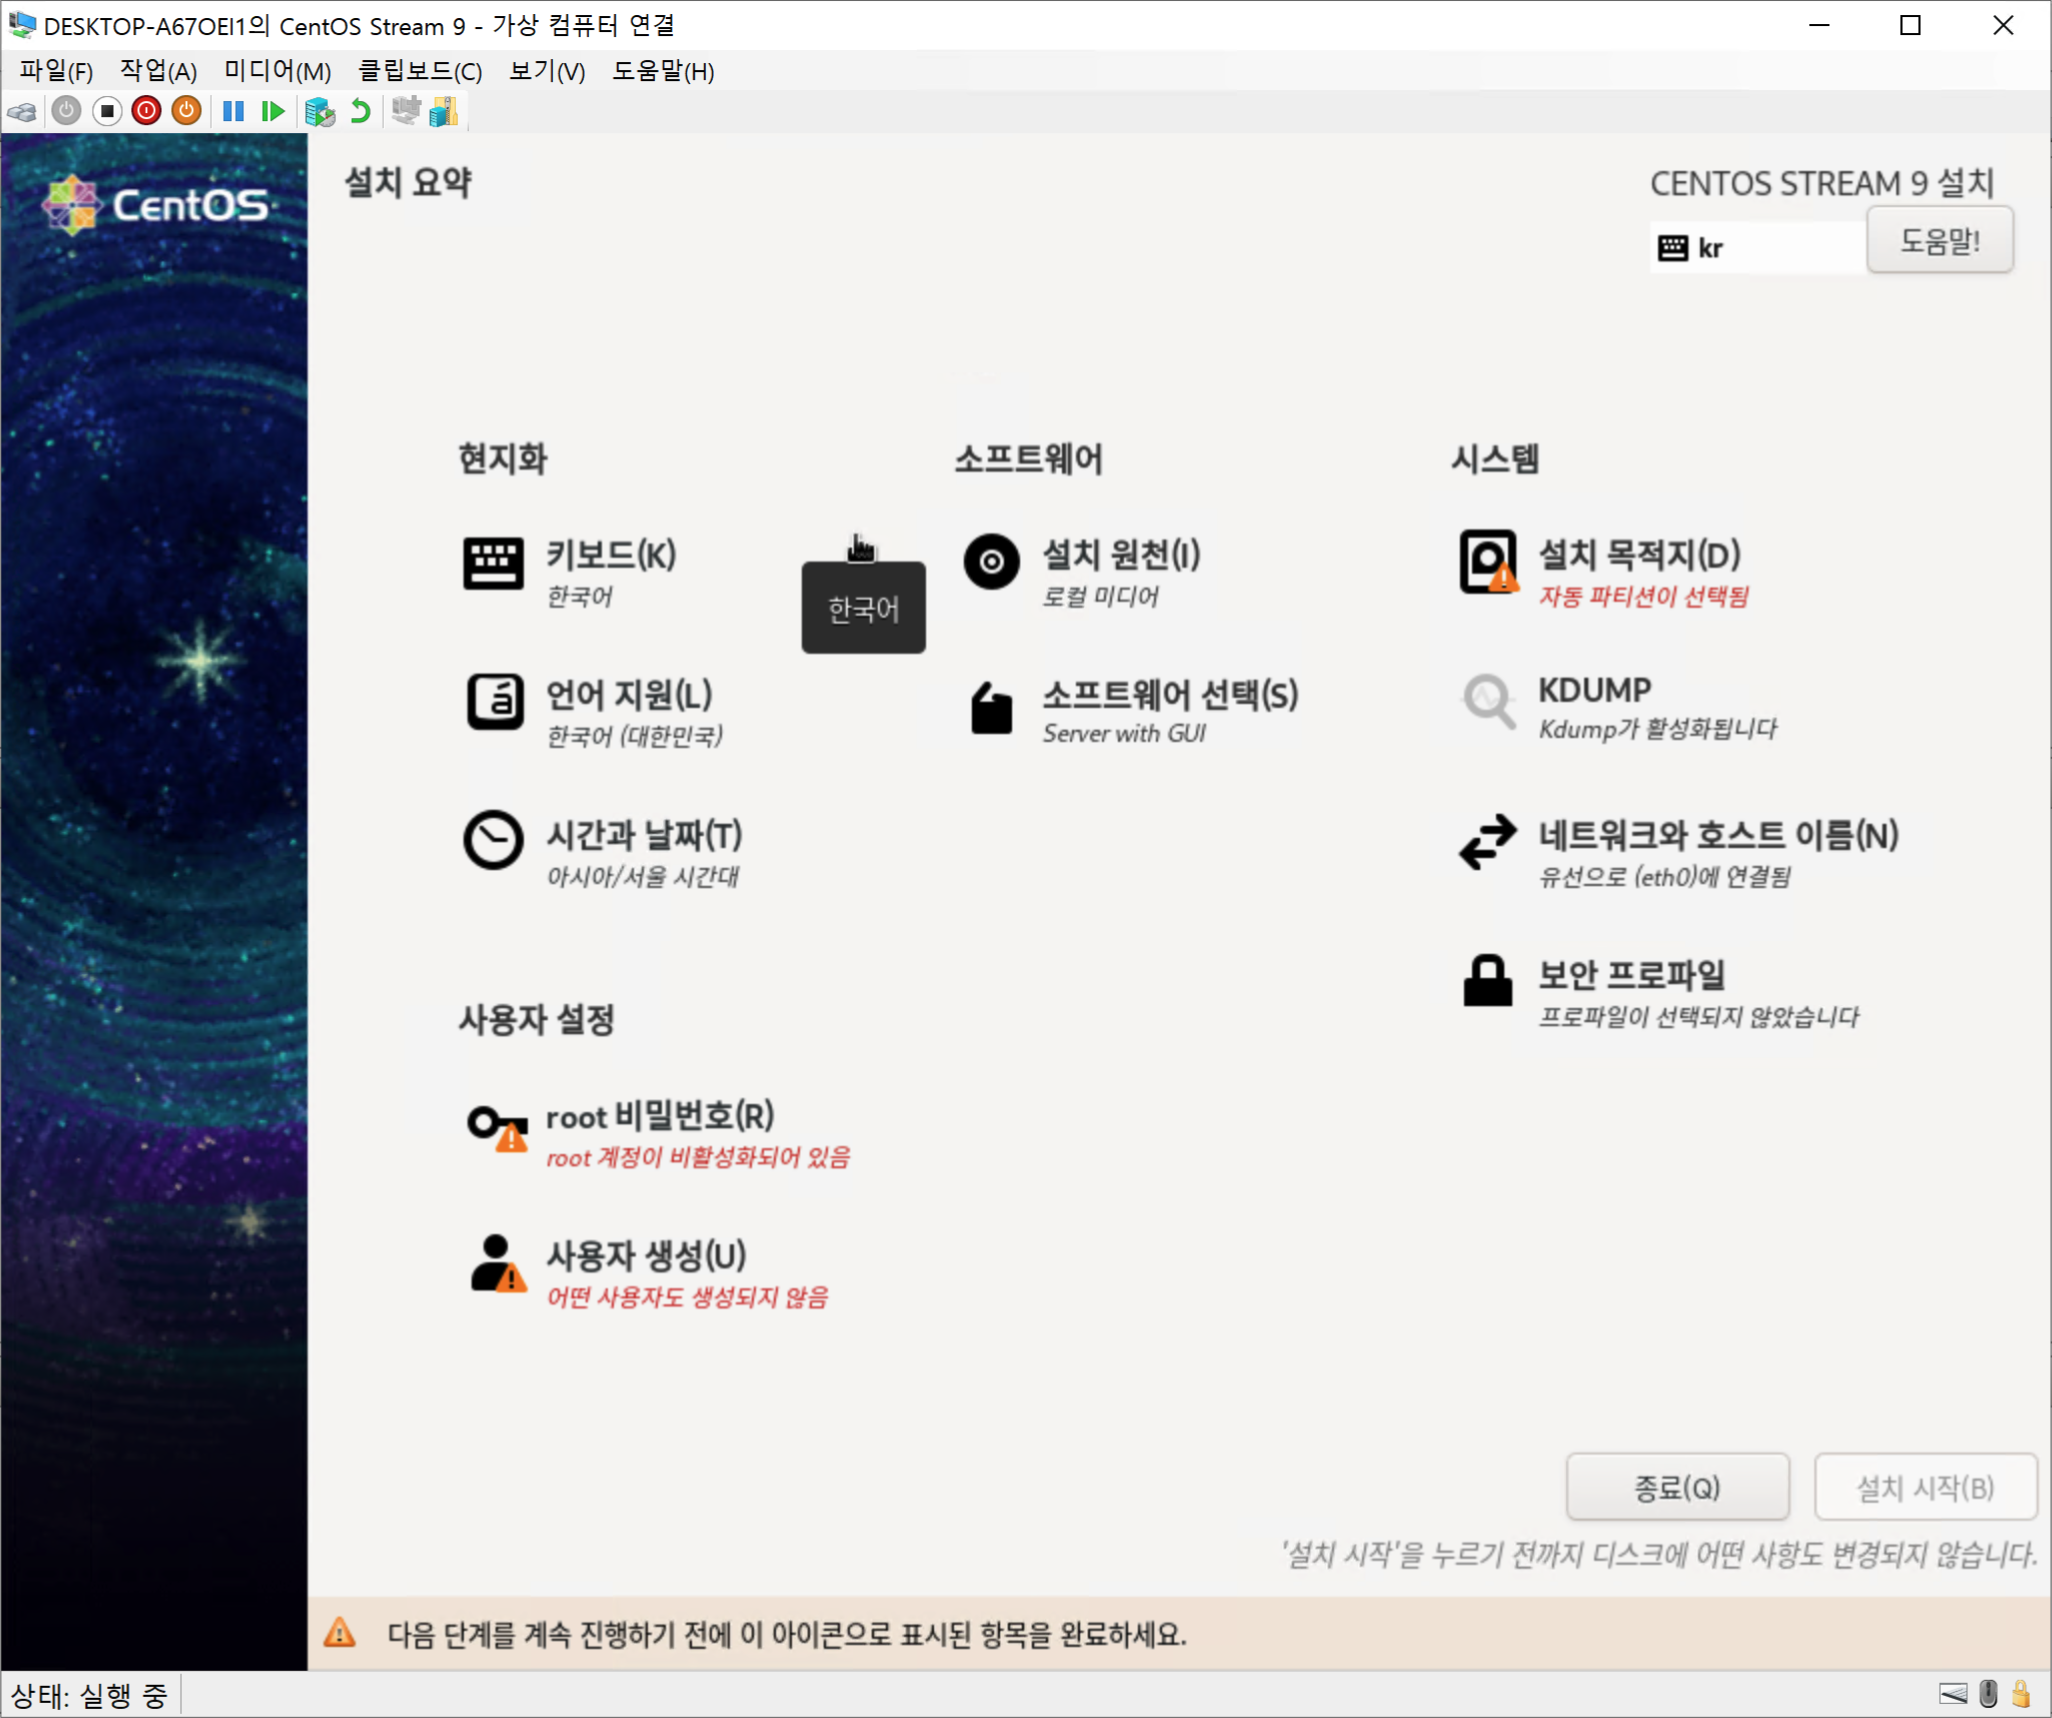Open root 비밀번호(R) key icon

point(497,1127)
